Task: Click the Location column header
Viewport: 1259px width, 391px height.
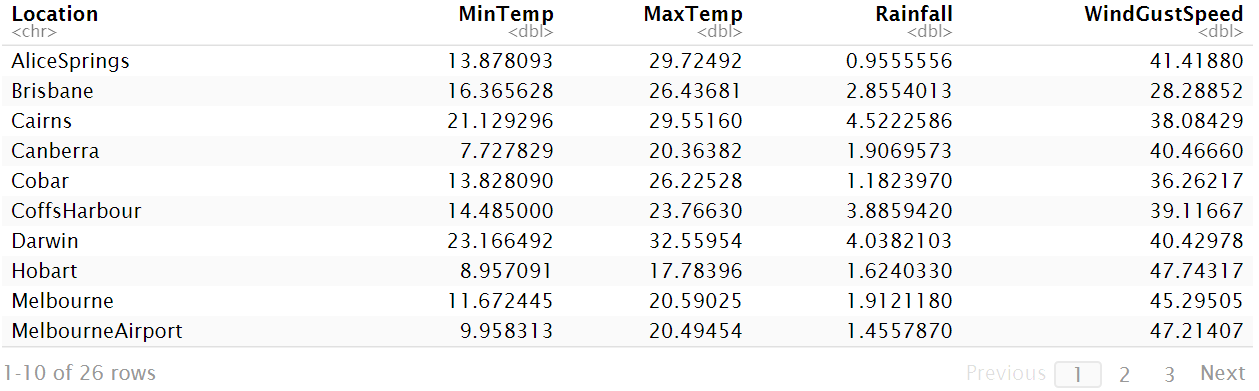Action: point(55,14)
